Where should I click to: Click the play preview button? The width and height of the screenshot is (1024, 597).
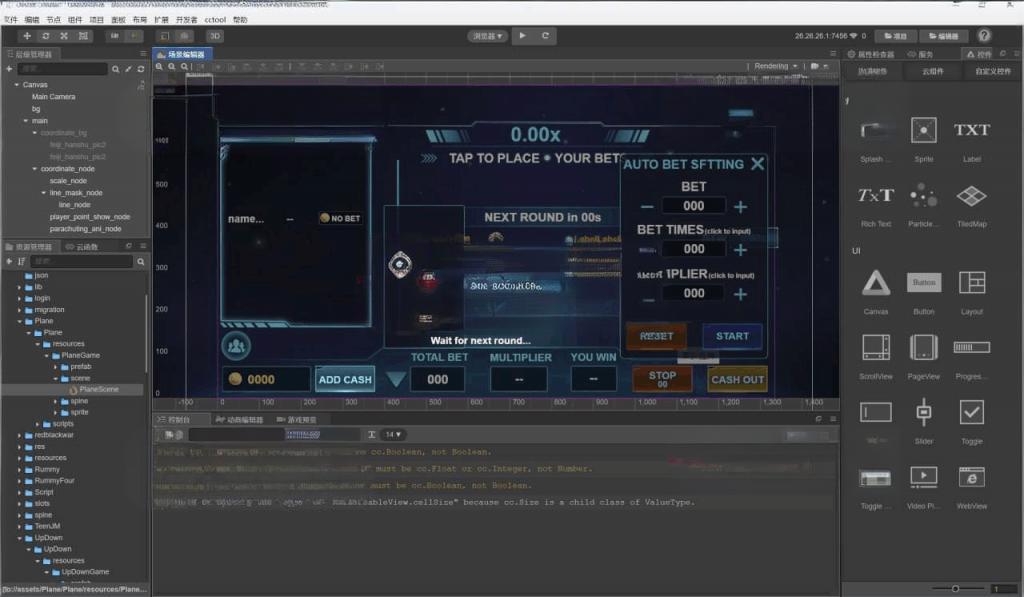pos(522,36)
